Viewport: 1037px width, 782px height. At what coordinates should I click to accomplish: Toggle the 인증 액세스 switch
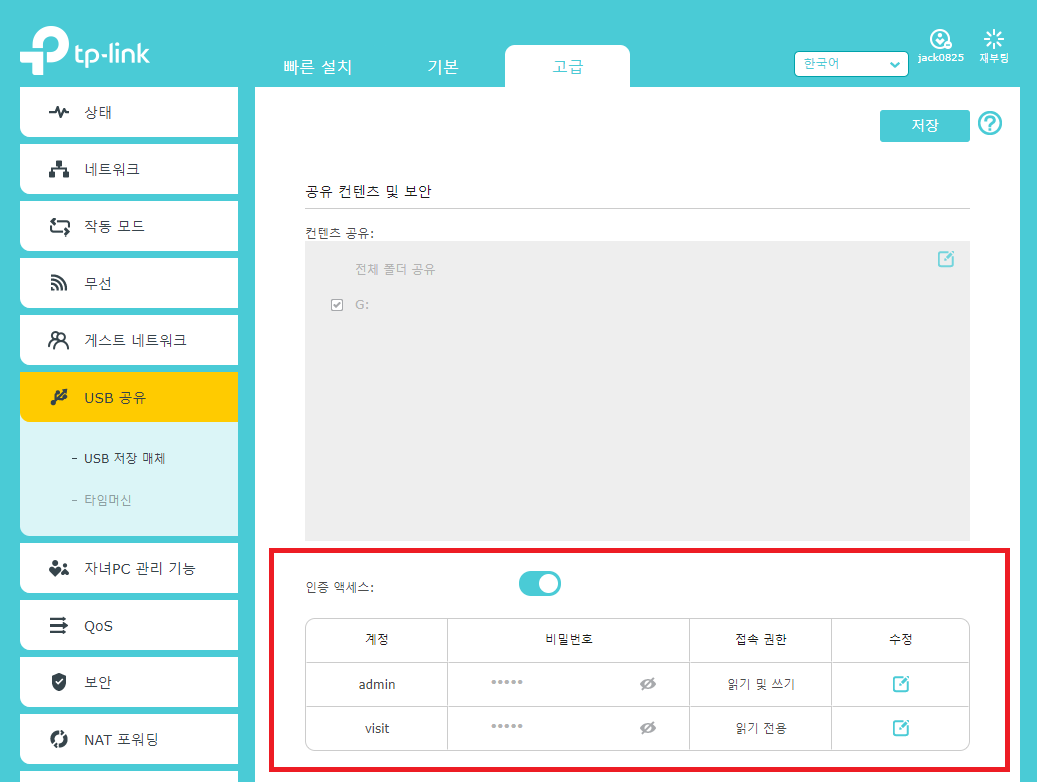pyautogui.click(x=540, y=584)
